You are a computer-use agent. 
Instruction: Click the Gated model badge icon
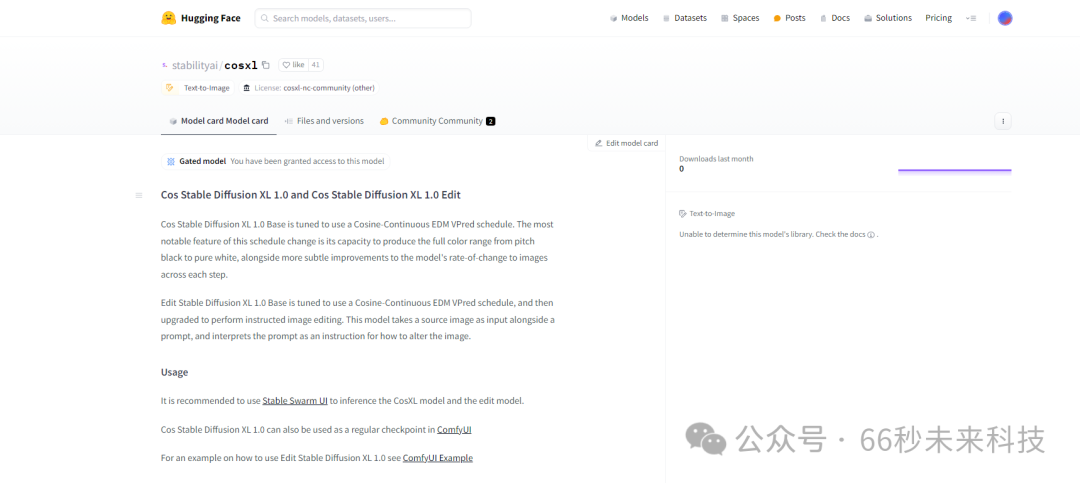pyautogui.click(x=171, y=161)
